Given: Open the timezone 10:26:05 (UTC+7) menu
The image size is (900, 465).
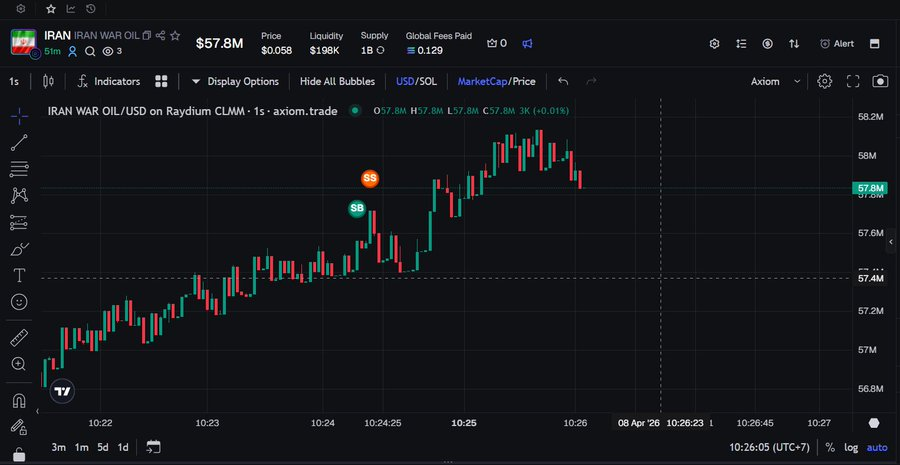Looking at the screenshot, I should tap(769, 447).
